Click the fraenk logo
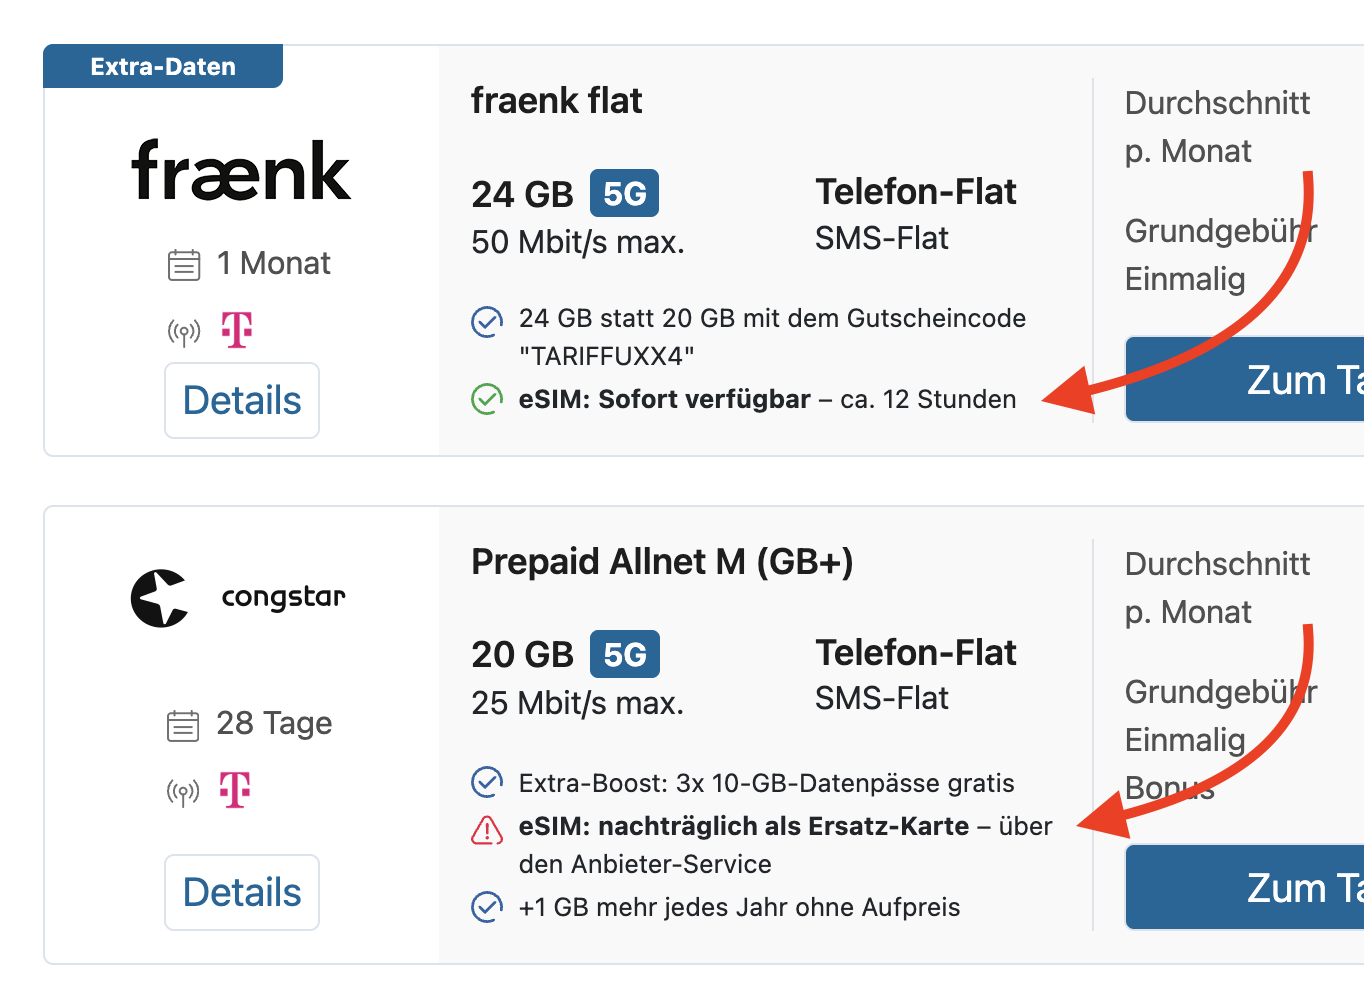This screenshot has height=996, width=1364. click(x=241, y=171)
